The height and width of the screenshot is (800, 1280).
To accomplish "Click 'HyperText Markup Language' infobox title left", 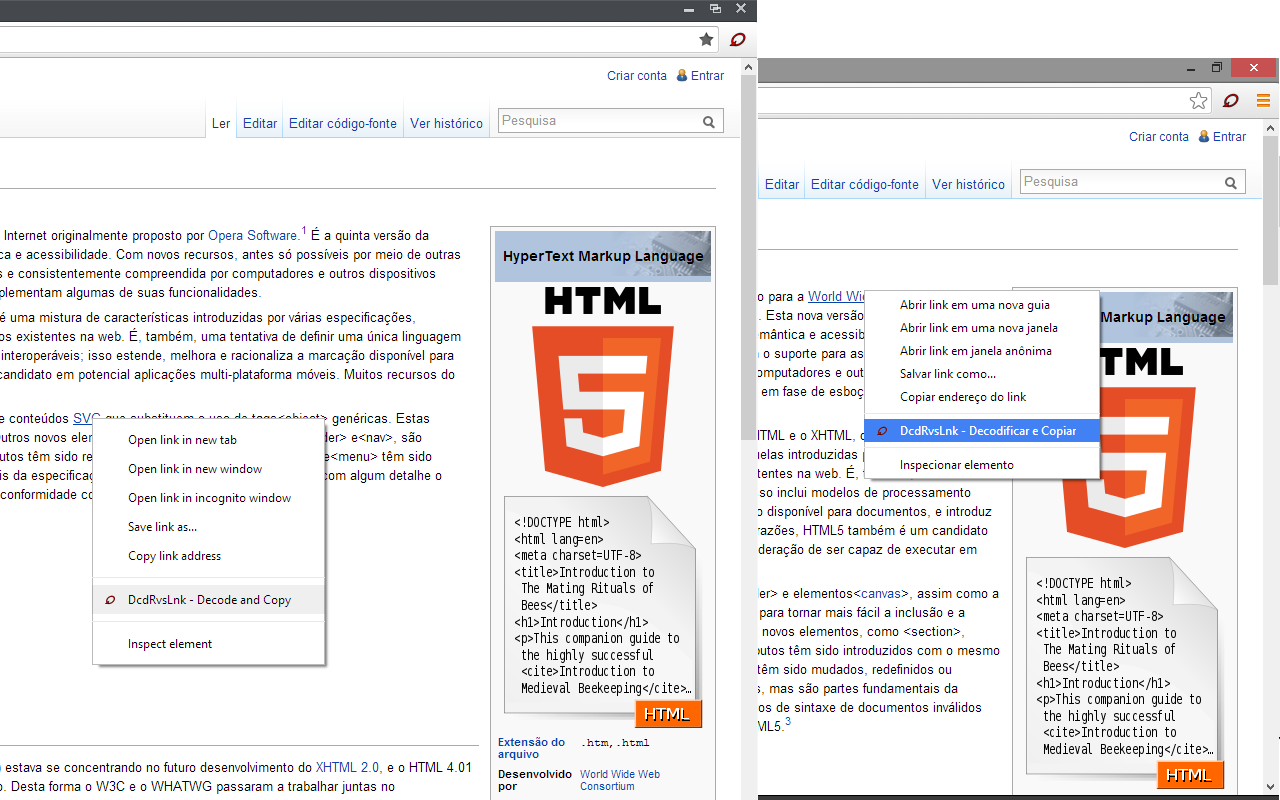I will click(x=603, y=256).
